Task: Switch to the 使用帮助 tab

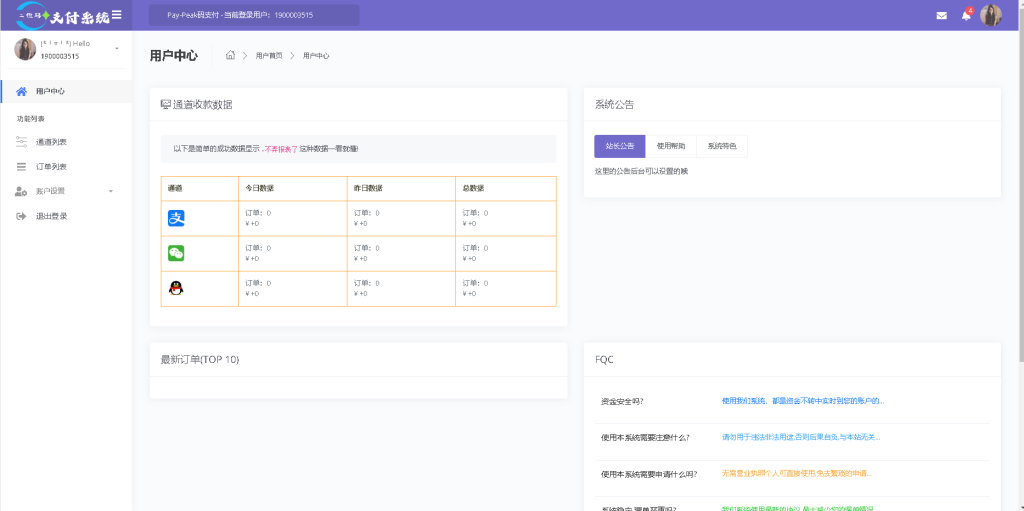Action: point(671,146)
